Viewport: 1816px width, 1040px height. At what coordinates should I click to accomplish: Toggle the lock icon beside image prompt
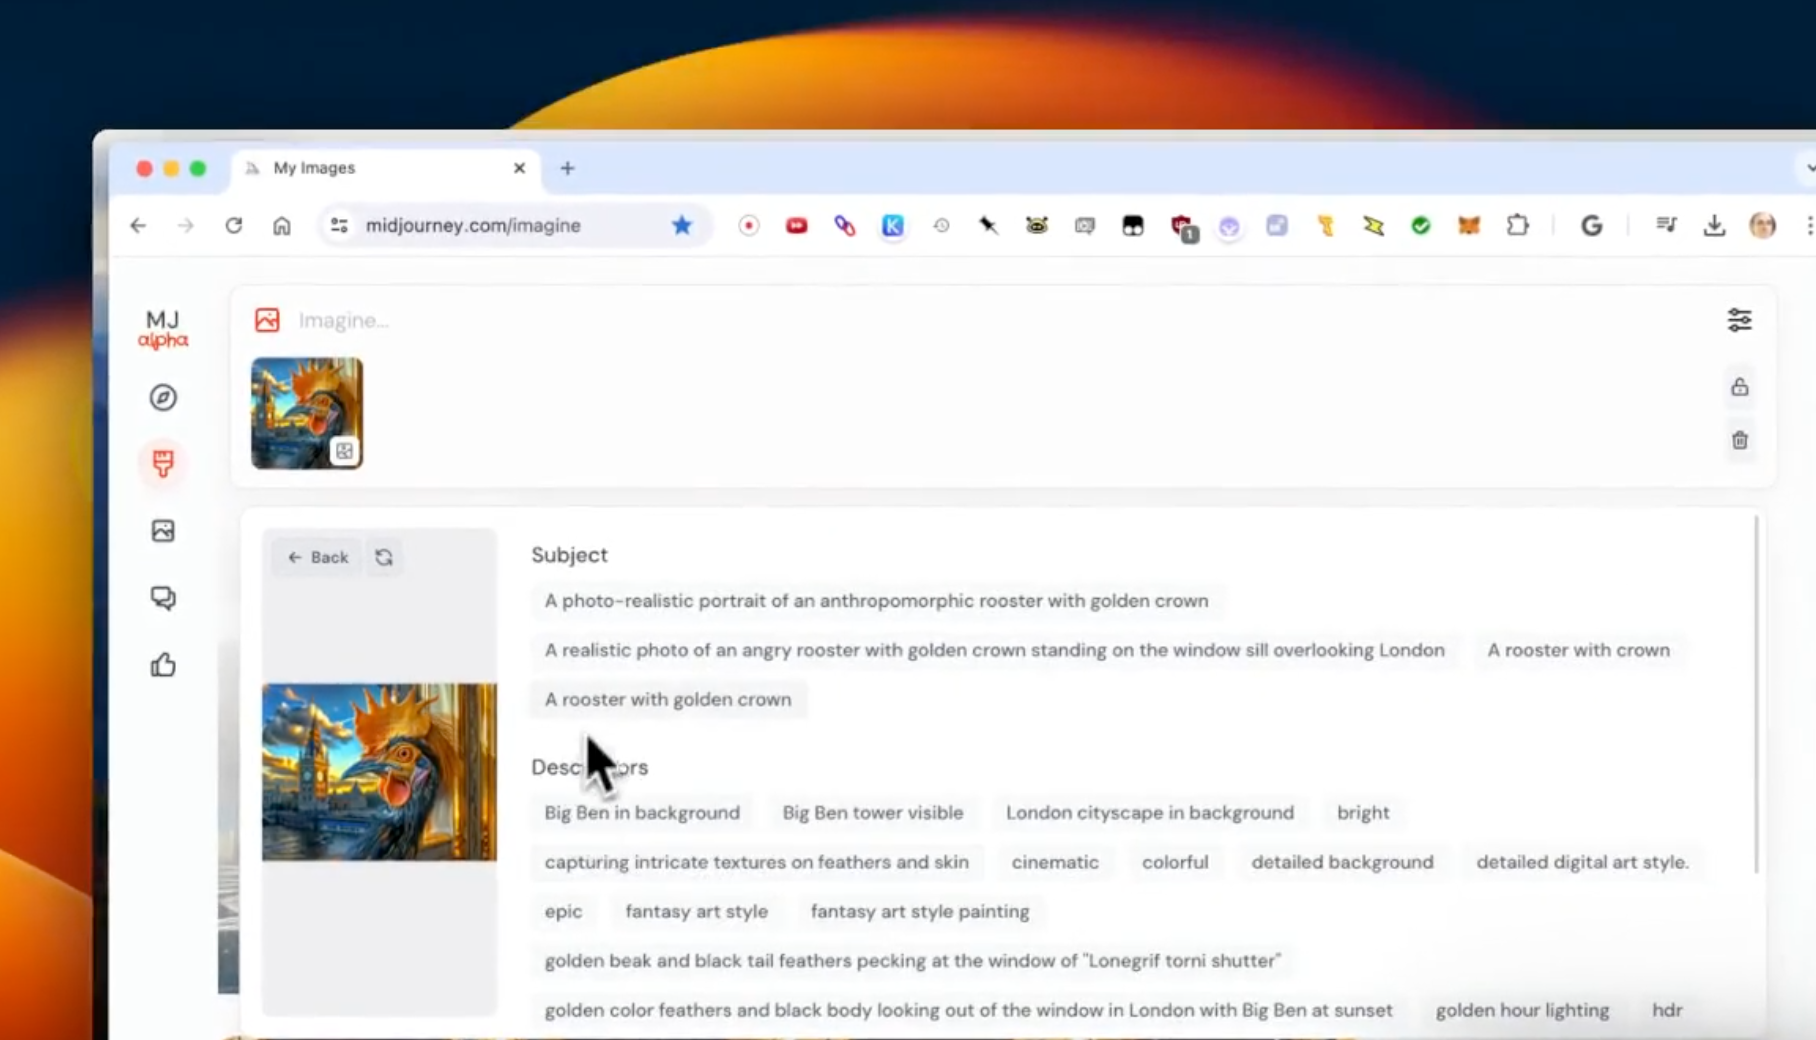(x=1740, y=387)
